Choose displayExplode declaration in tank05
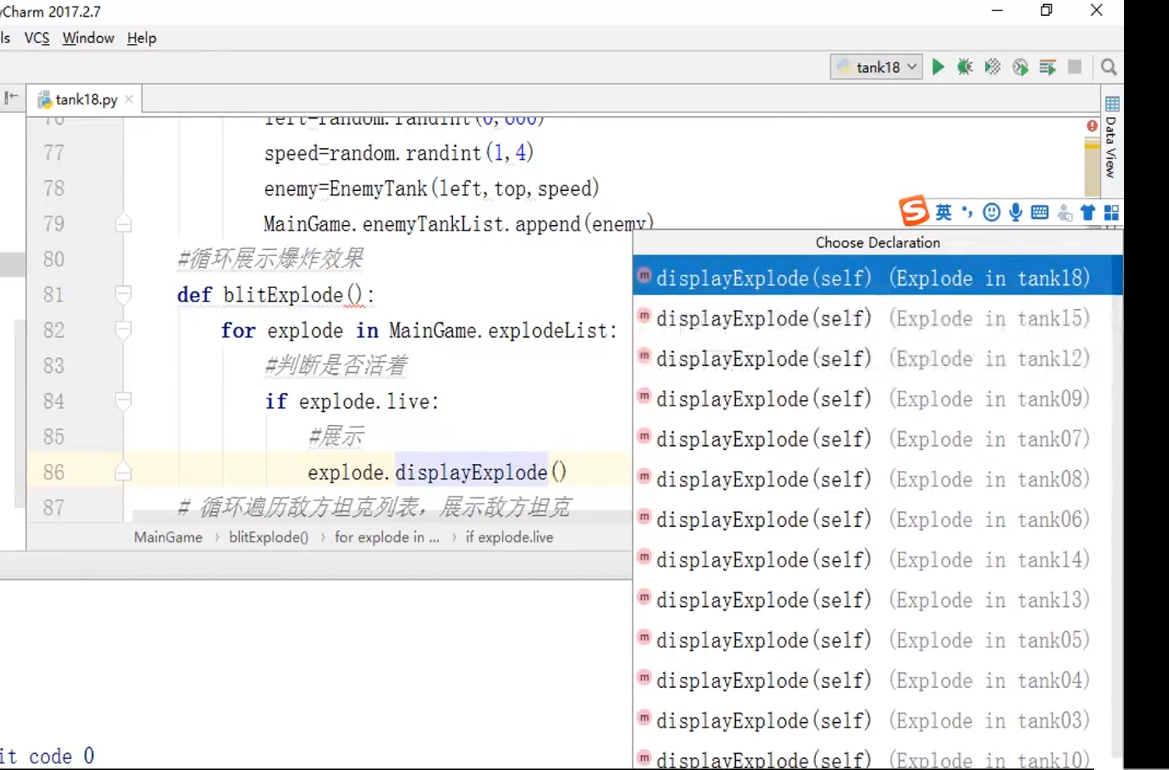The height and width of the screenshot is (770, 1169). pyautogui.click(x=877, y=640)
